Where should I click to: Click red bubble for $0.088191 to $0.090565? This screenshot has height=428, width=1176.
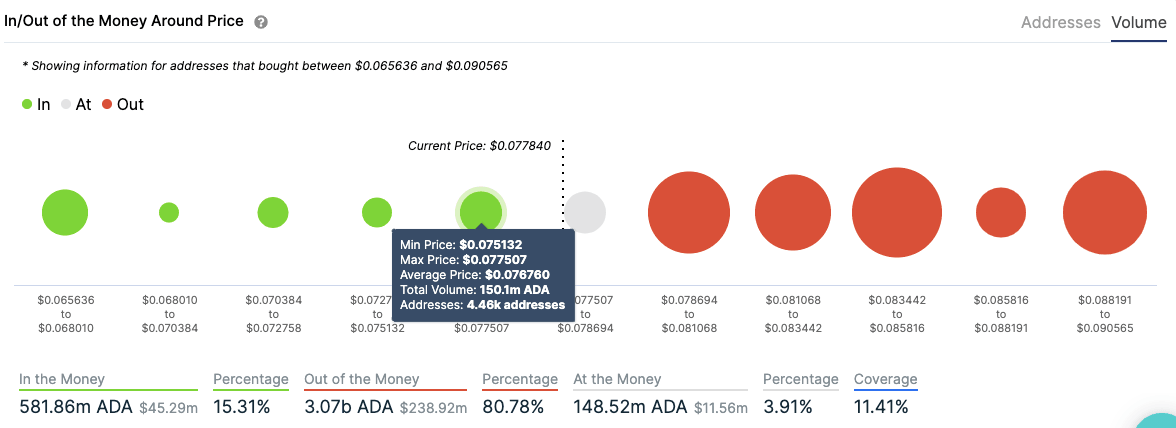pos(1105,212)
